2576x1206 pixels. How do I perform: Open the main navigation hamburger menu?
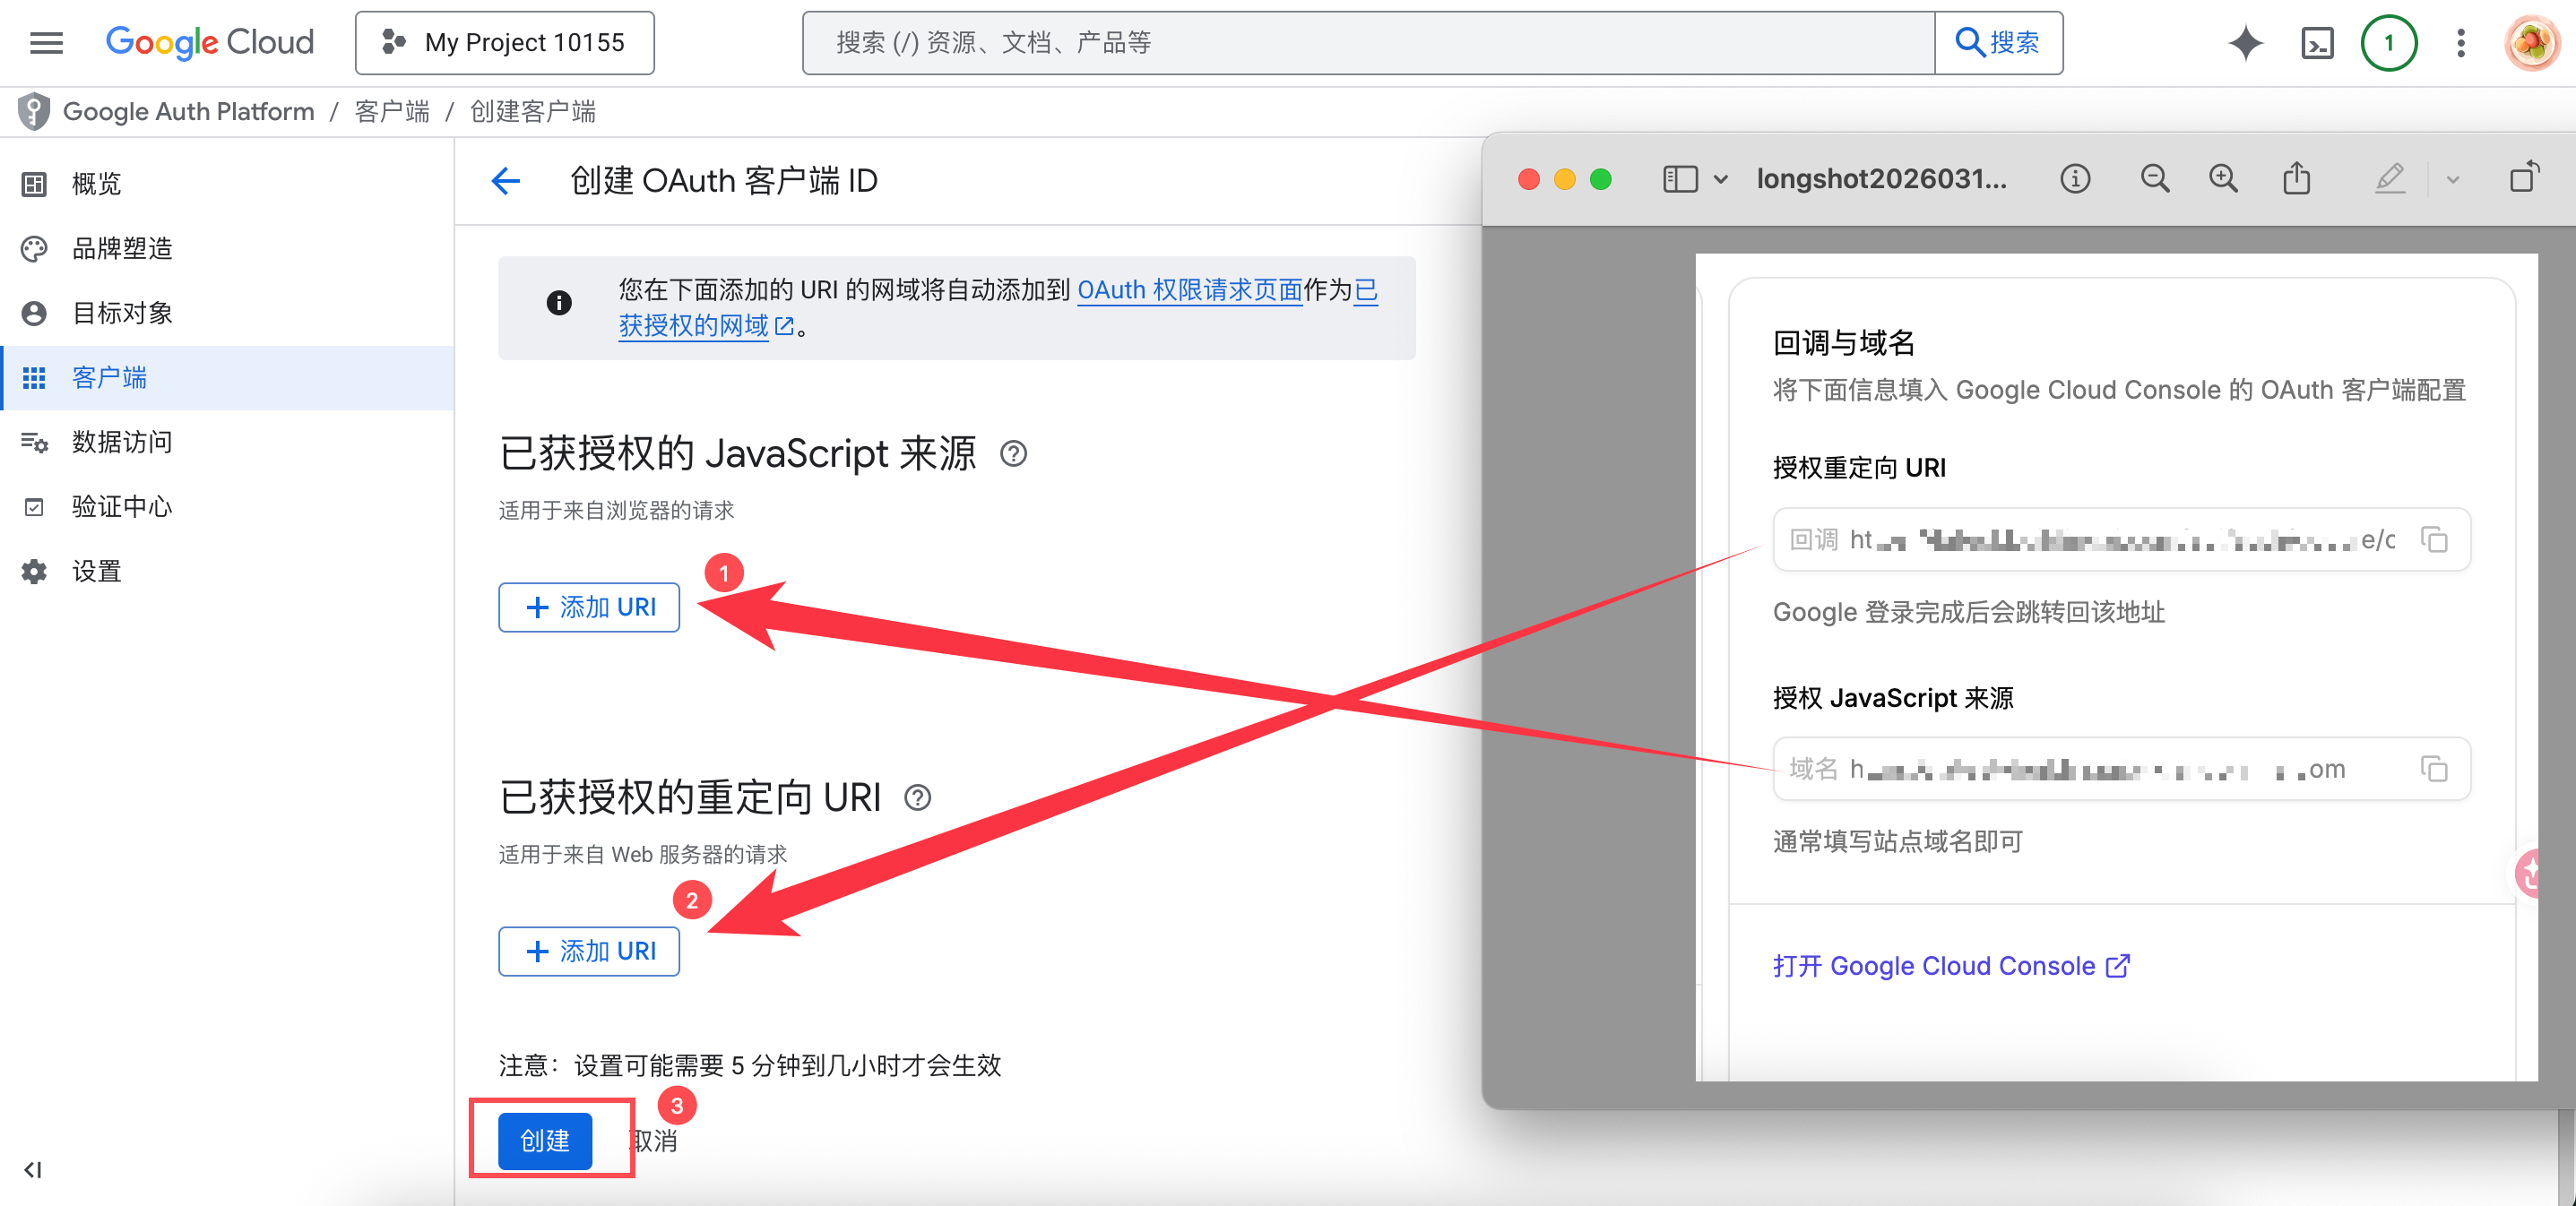[x=46, y=43]
